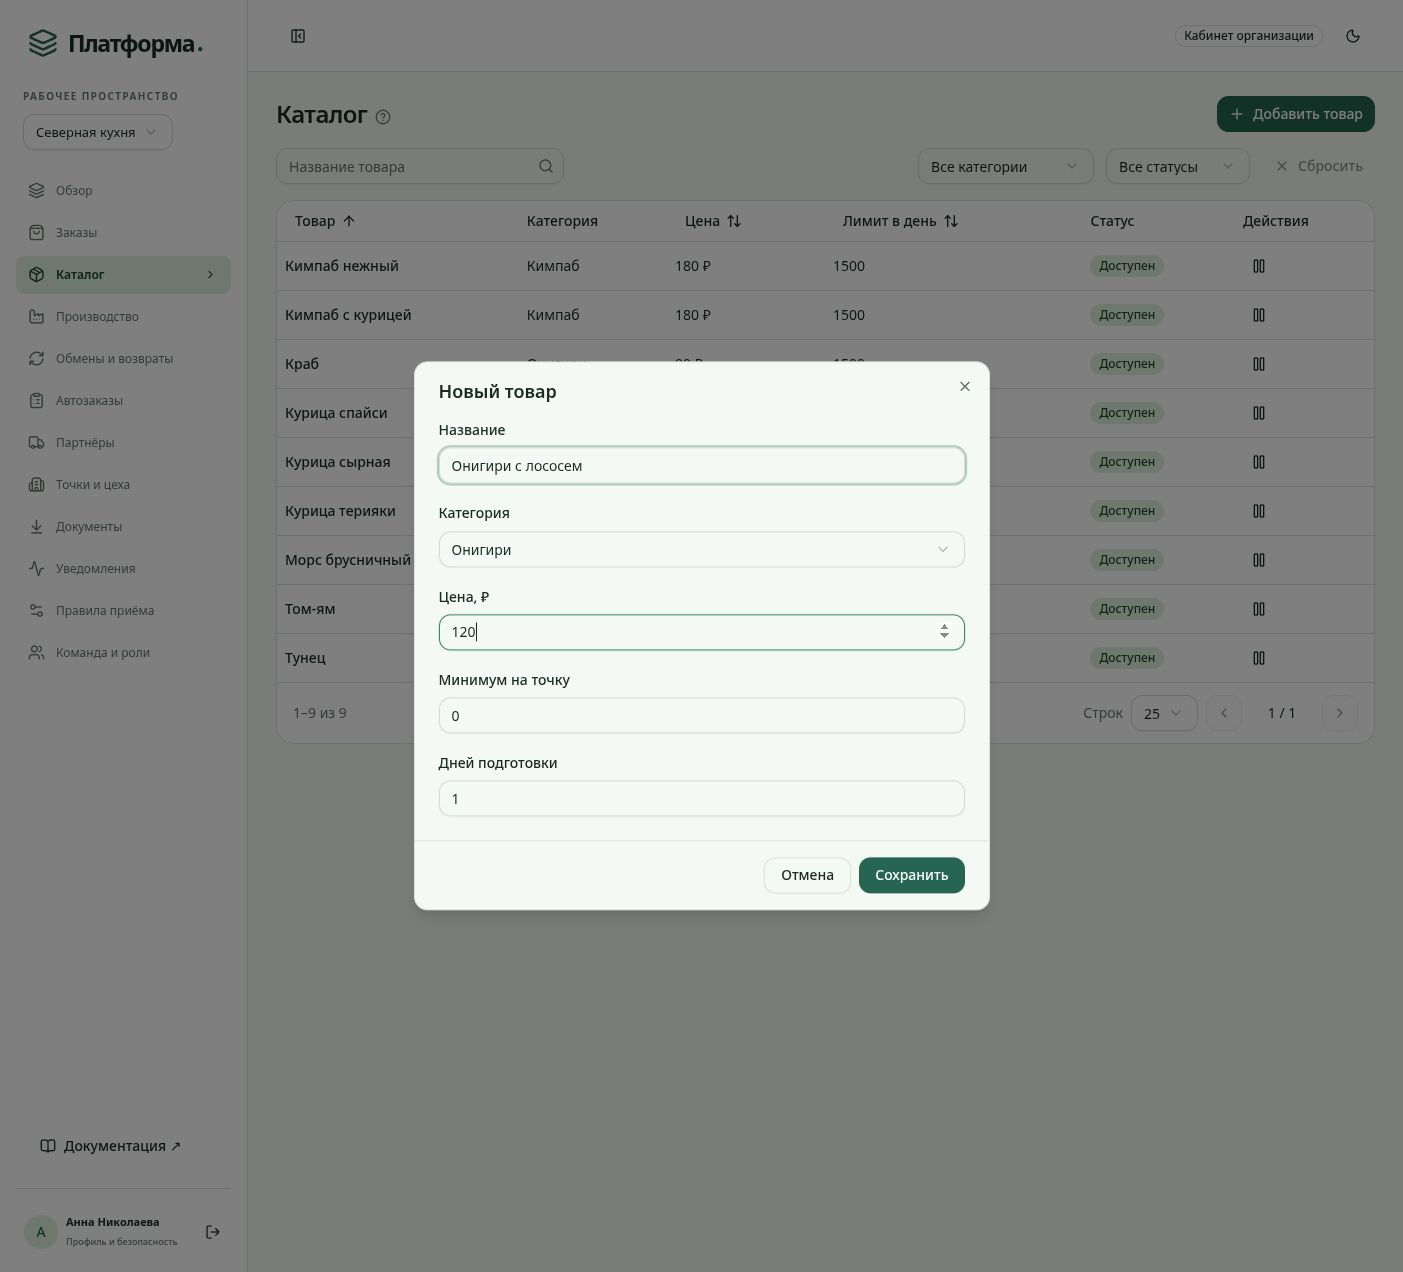The height and width of the screenshot is (1272, 1403).
Task: Sort by Товар column header
Action: click(x=325, y=221)
